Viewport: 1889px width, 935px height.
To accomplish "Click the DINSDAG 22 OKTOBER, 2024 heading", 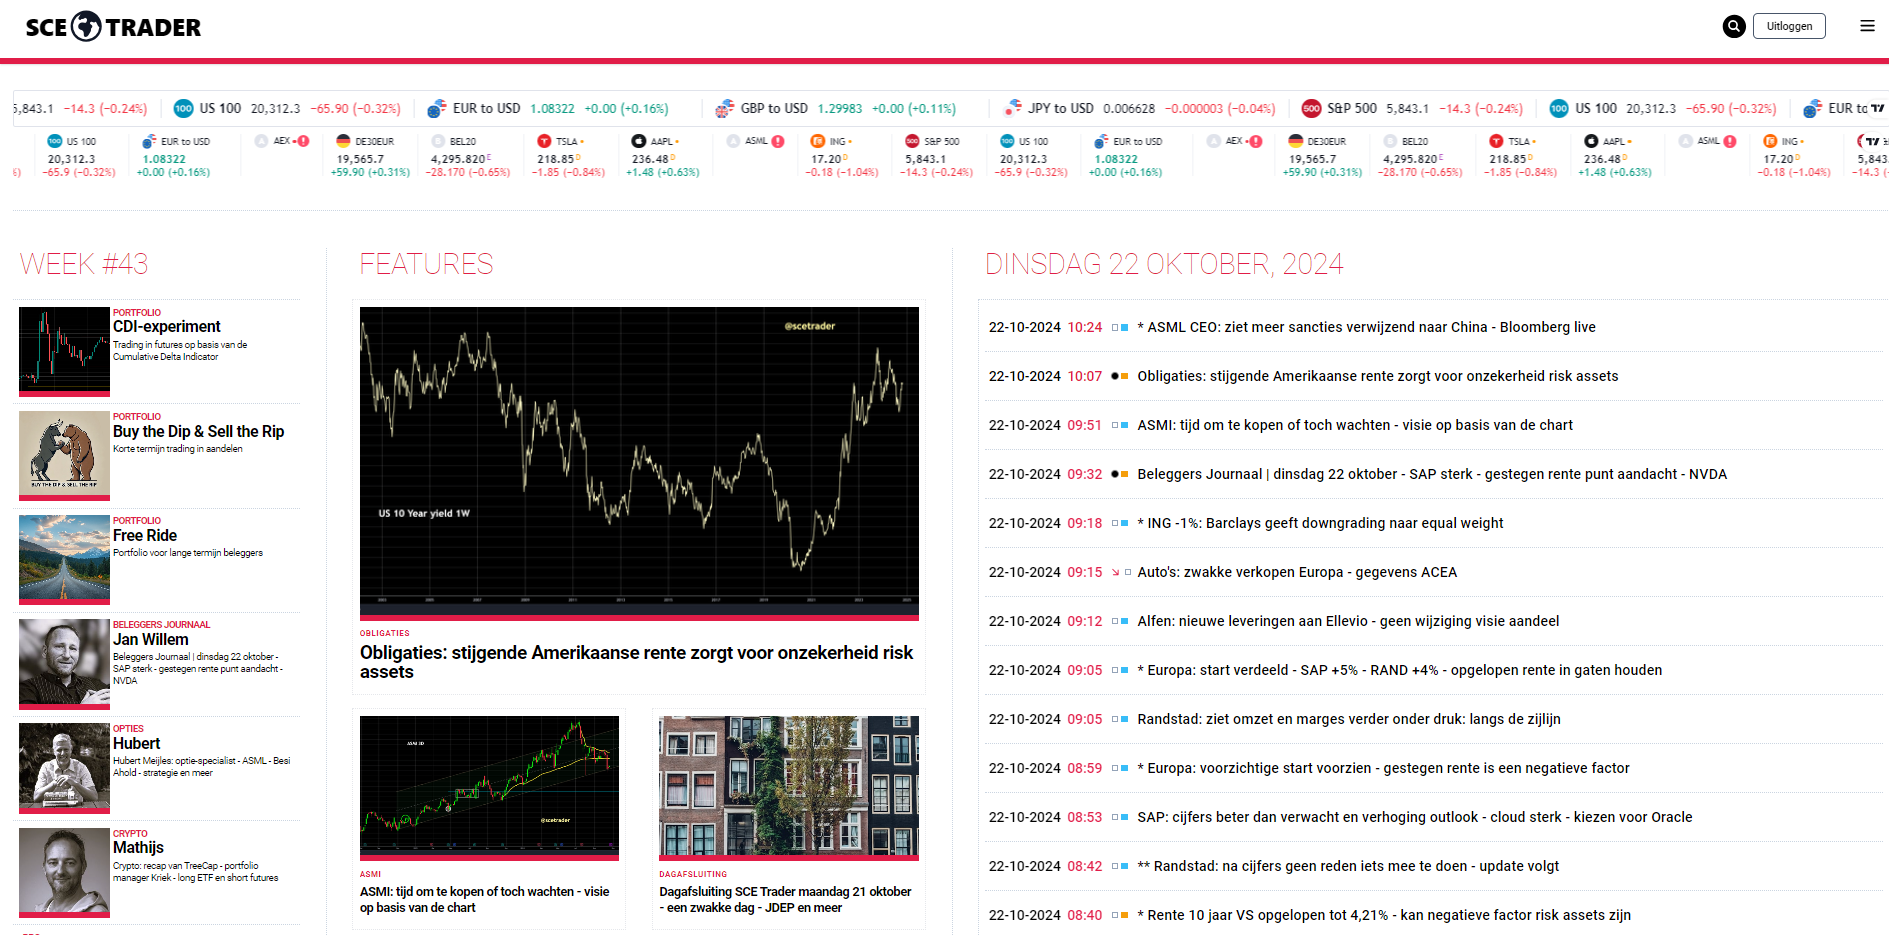I will (x=1164, y=264).
